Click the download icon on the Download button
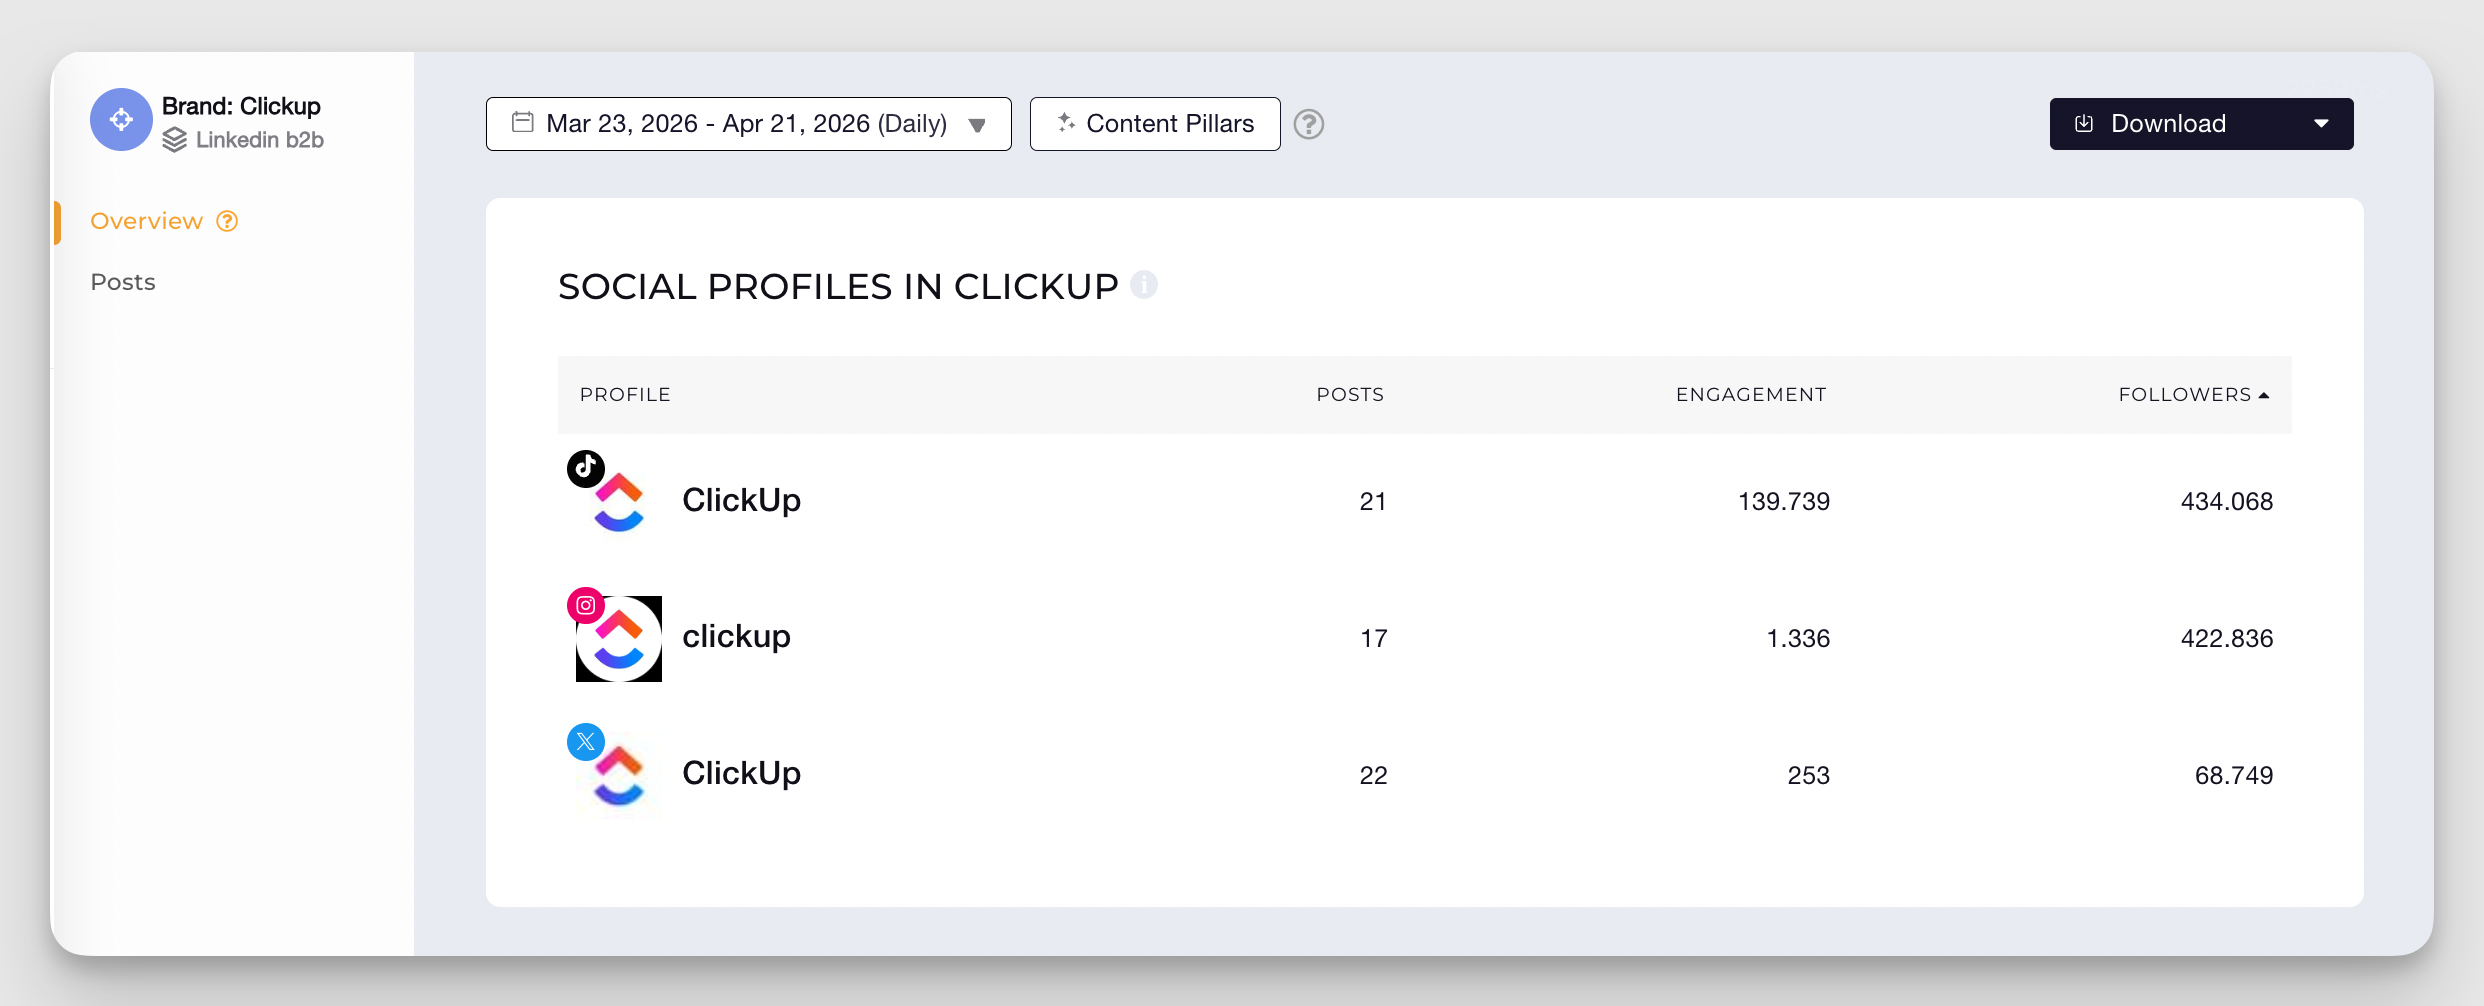Screen dimensions: 2484x1006 [2086, 123]
